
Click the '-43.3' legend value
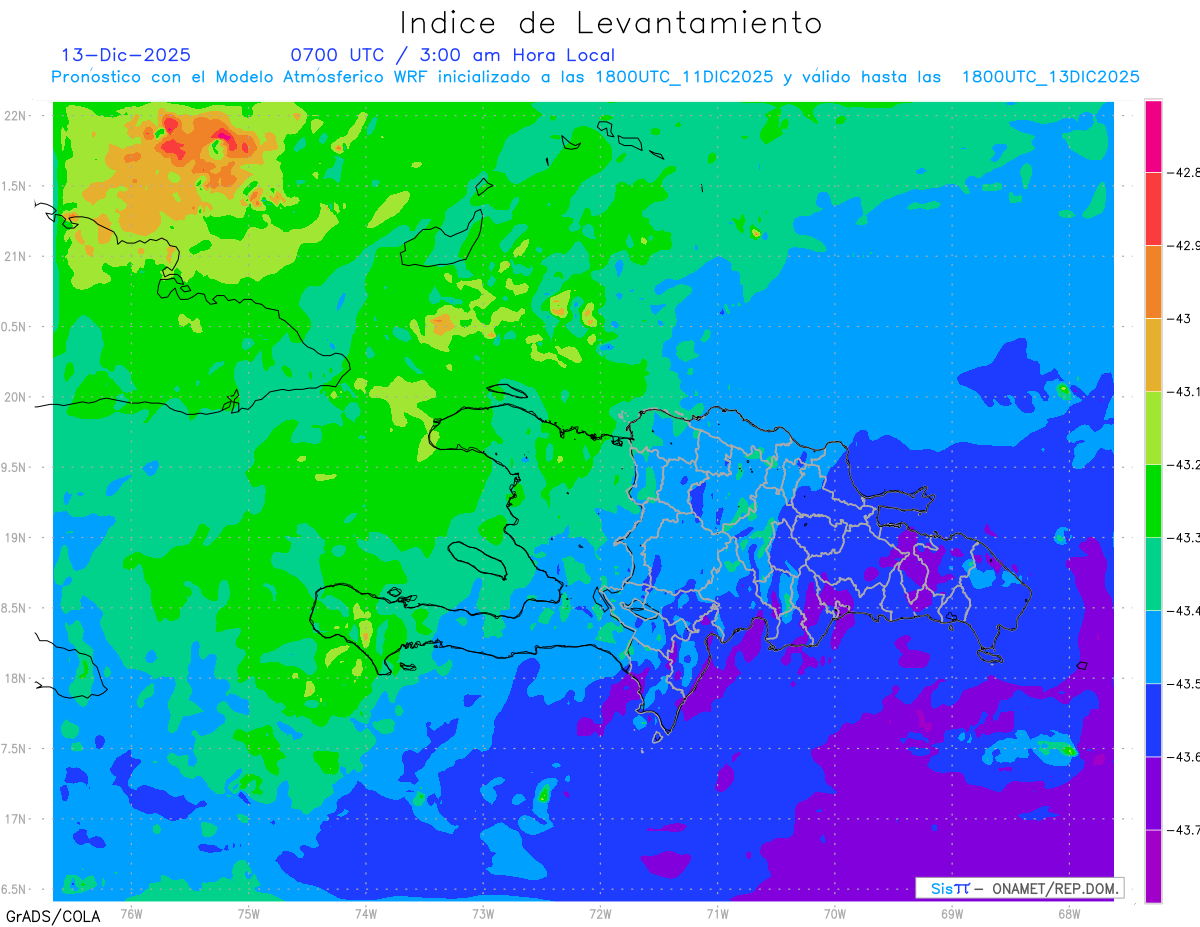(x=1184, y=537)
